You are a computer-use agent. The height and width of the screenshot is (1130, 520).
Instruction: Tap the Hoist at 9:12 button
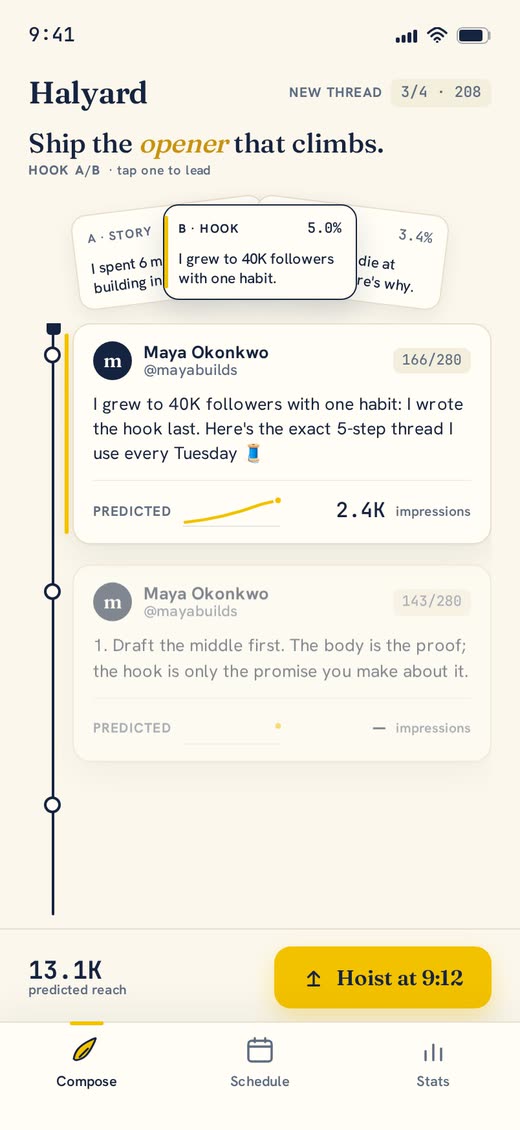point(382,977)
